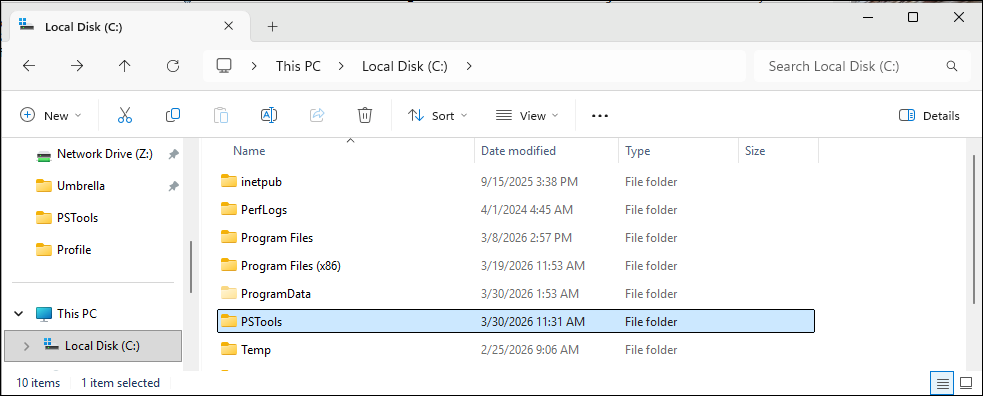Click the Copy icon in toolbar

click(173, 115)
